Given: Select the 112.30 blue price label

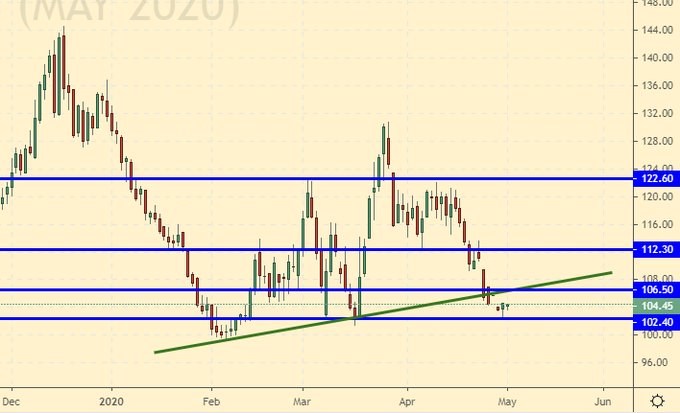Looking at the screenshot, I should (x=656, y=250).
